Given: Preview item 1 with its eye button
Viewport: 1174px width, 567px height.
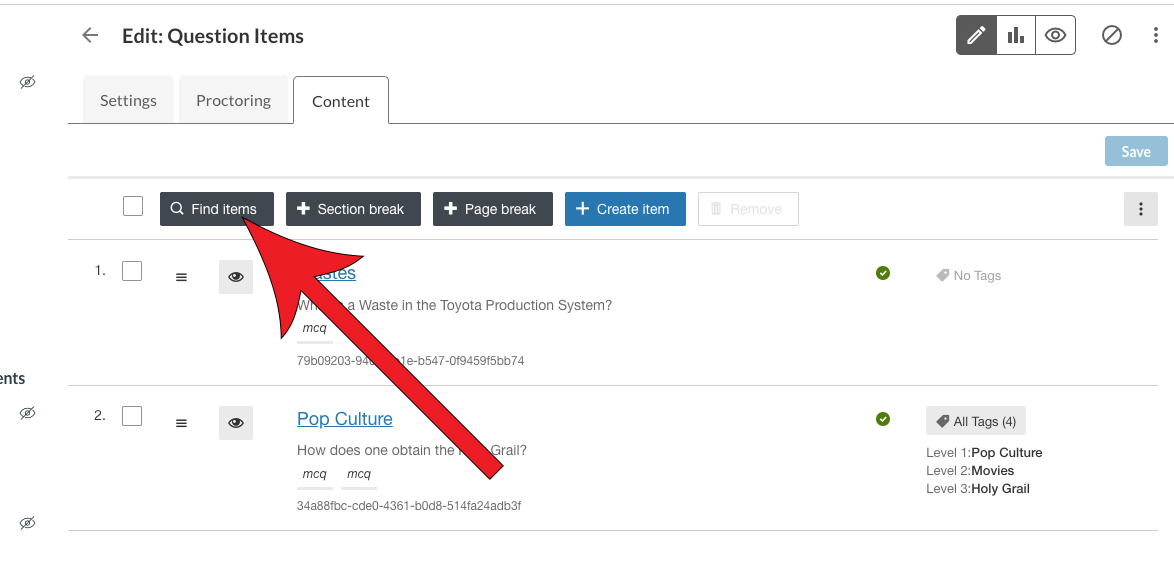Looking at the screenshot, I should pyautogui.click(x=236, y=277).
